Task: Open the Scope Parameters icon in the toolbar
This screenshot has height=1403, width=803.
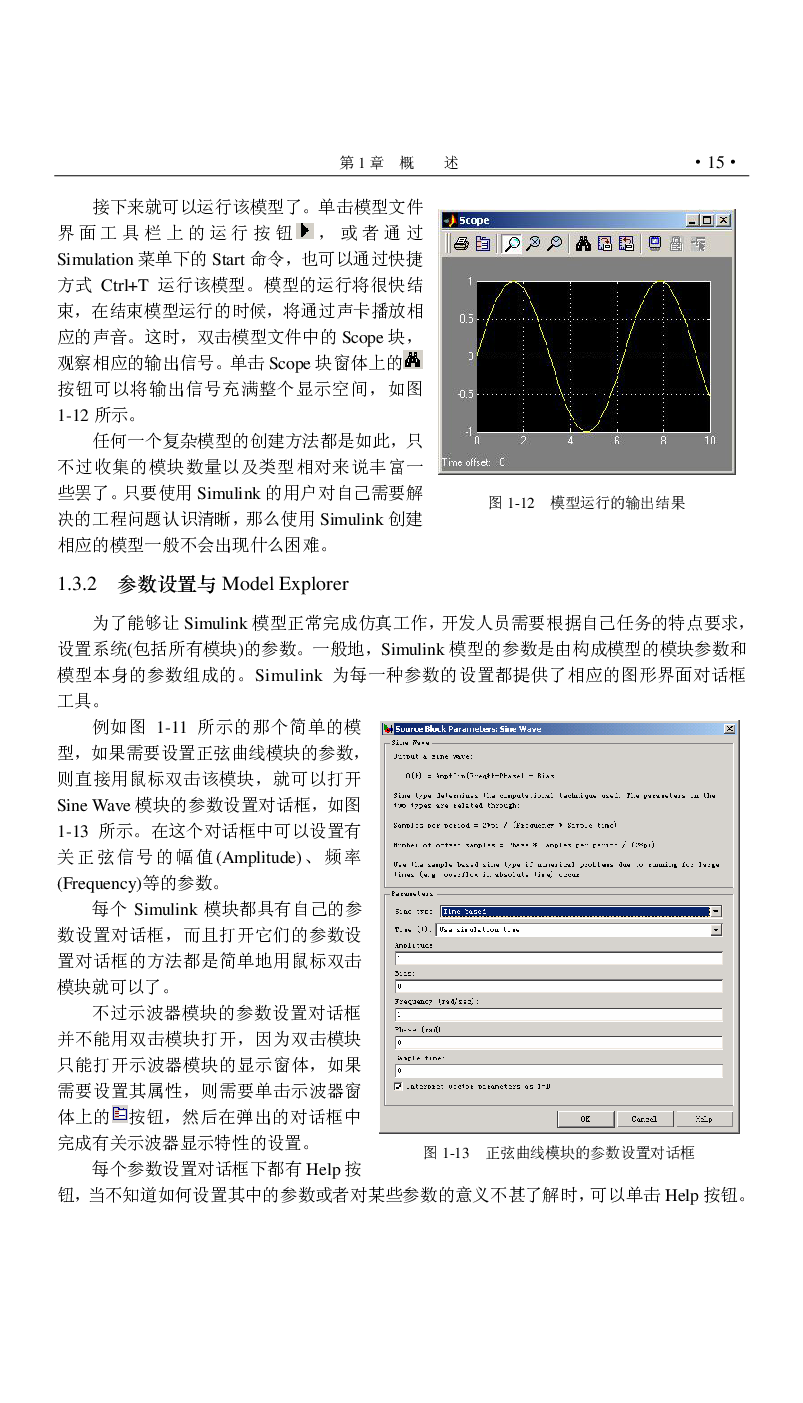Action: click(x=483, y=243)
